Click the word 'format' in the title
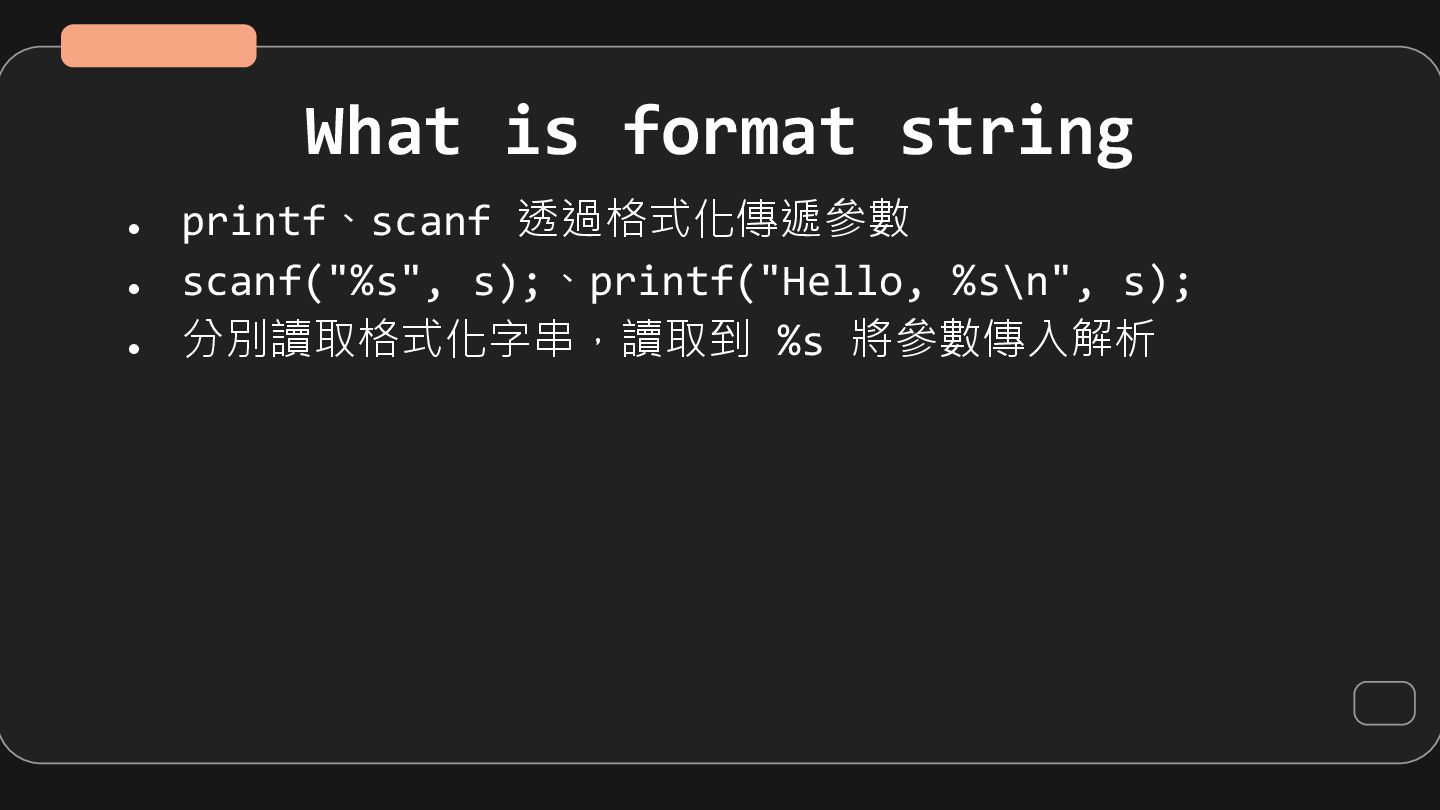Image resolution: width=1440 pixels, height=810 pixels. coord(740,131)
